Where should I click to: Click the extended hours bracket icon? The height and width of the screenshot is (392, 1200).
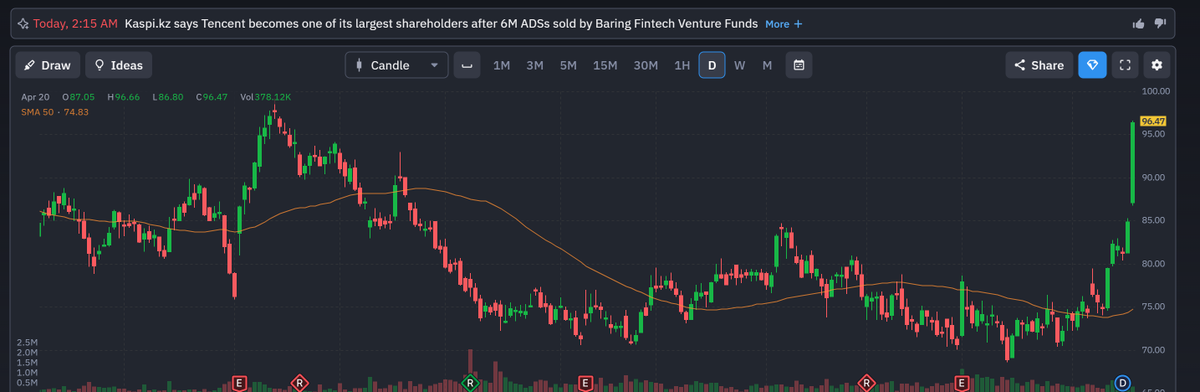point(466,65)
